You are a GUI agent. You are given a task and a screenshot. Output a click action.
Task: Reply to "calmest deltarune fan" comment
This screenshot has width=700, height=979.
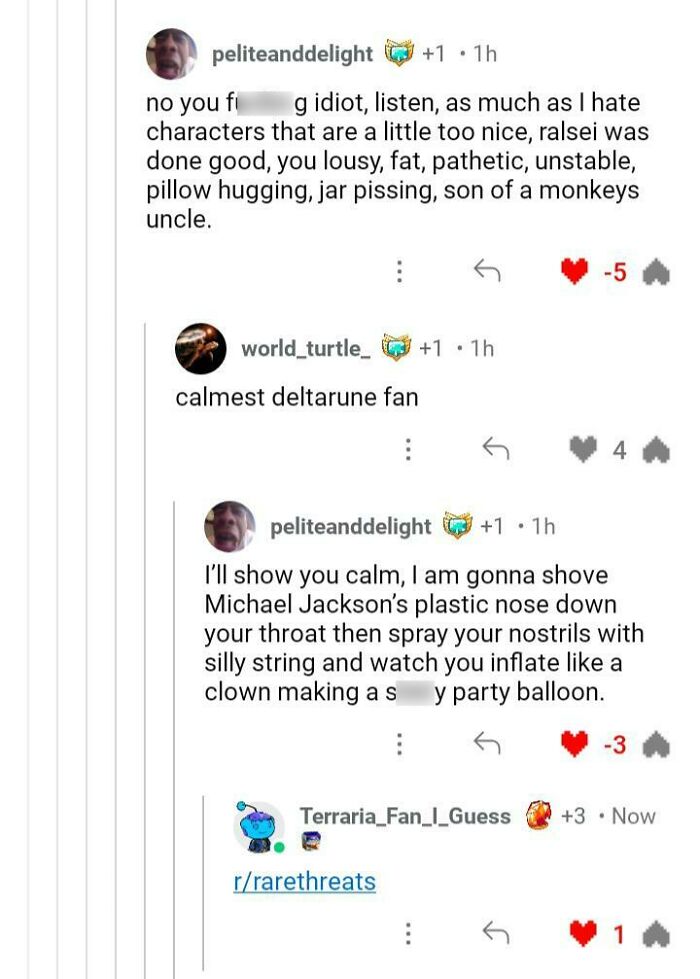(x=495, y=450)
